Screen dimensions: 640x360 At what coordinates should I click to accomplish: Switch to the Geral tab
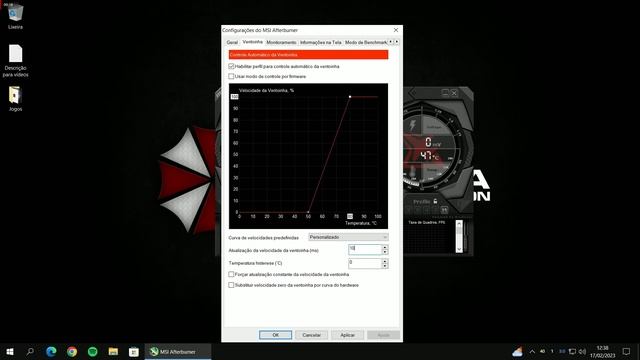point(232,42)
